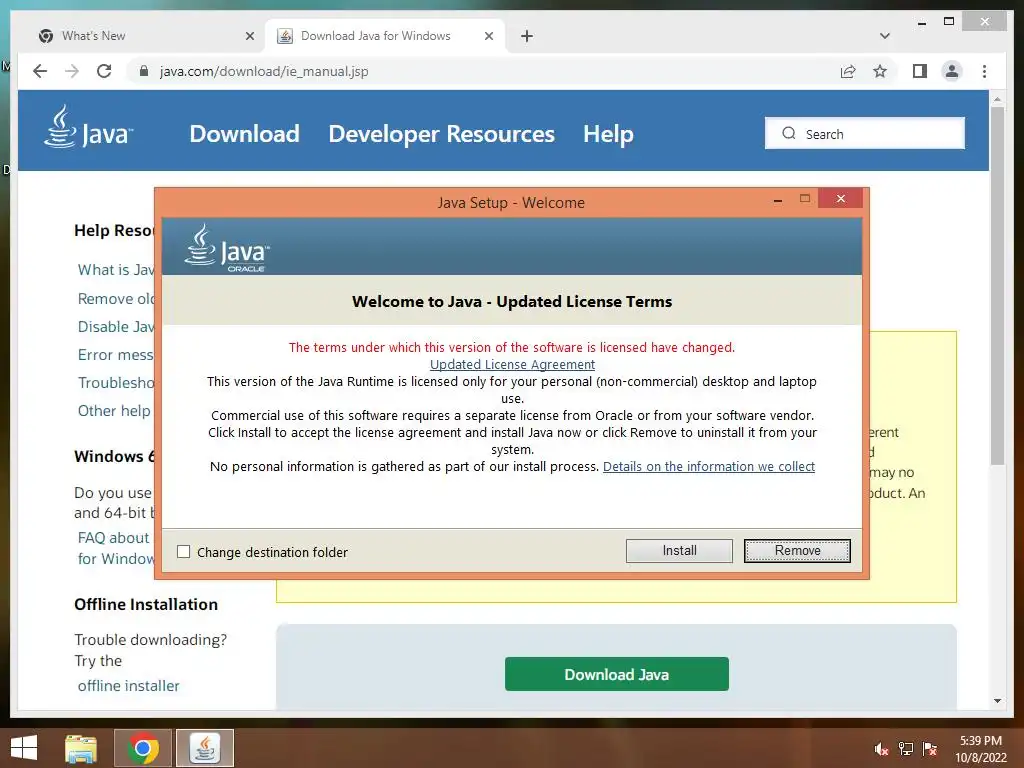Close the What's New tab
Image resolution: width=1024 pixels, height=768 pixels.
[x=249, y=36]
